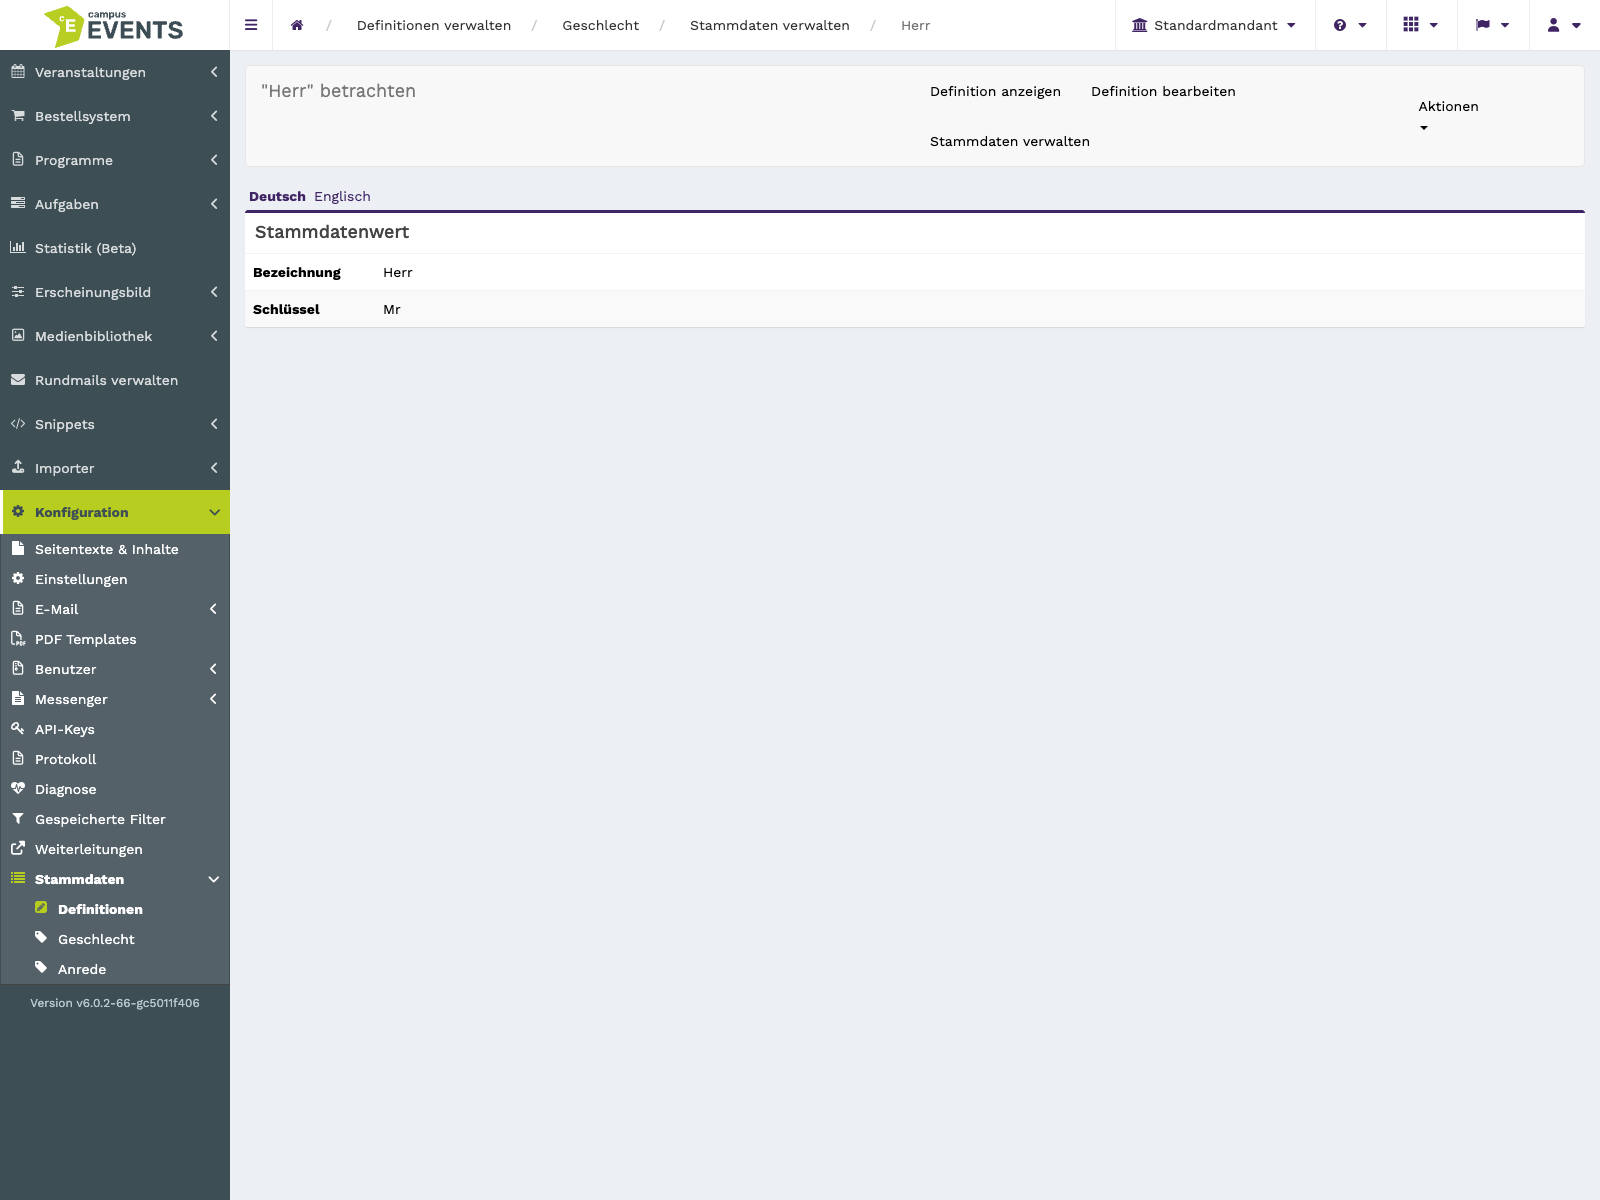Screen dimensions: 1600x1200
Task: Switch to the Englisch language tab
Action: click(x=342, y=196)
